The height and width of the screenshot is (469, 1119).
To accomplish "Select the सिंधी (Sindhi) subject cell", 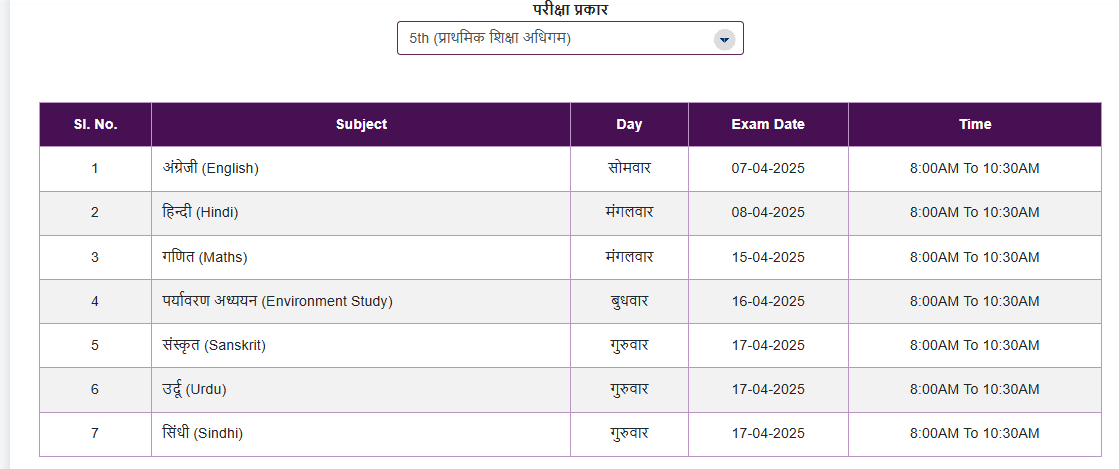I will point(203,434).
